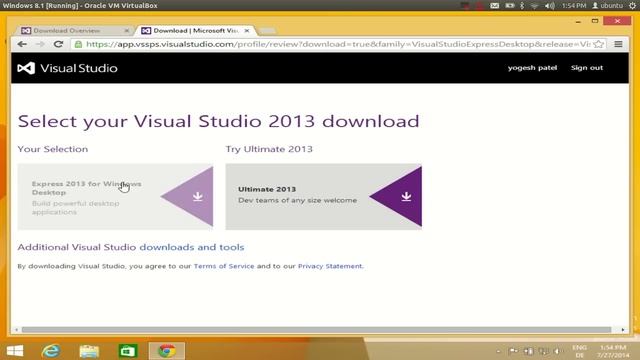Click Sign out

(x=587, y=68)
